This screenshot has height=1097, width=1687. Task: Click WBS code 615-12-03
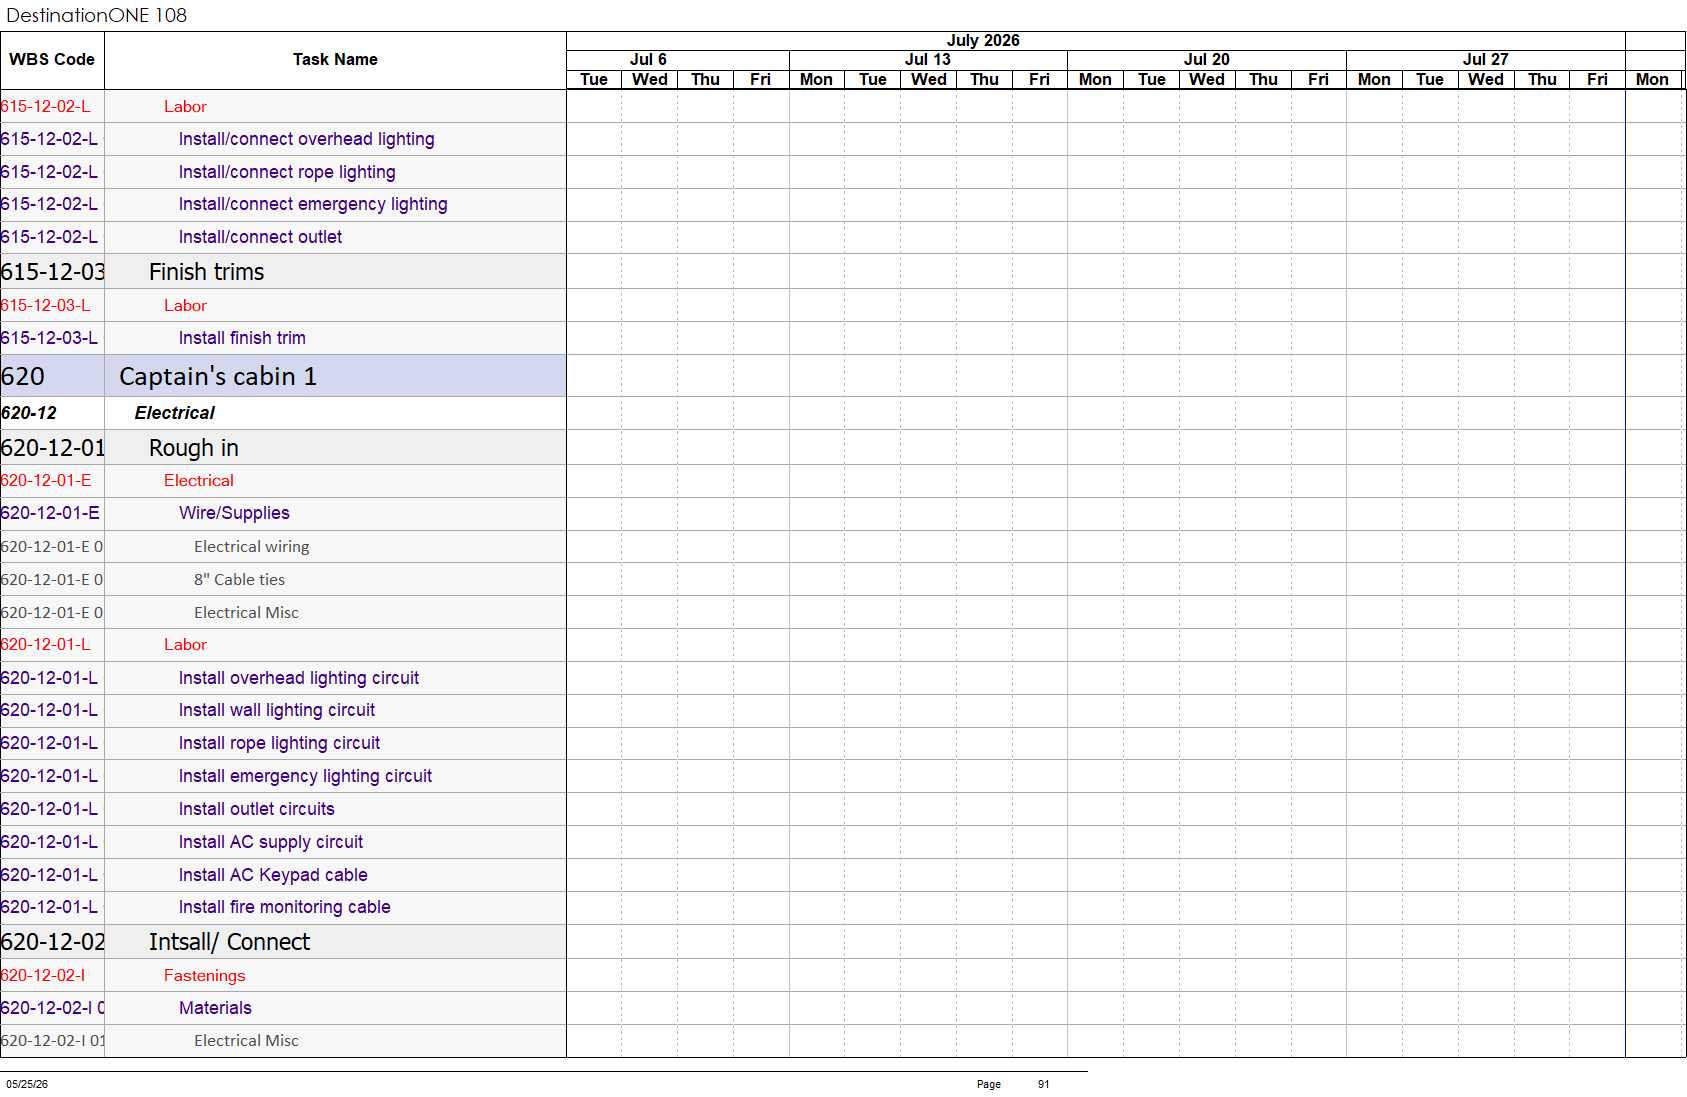(52, 272)
